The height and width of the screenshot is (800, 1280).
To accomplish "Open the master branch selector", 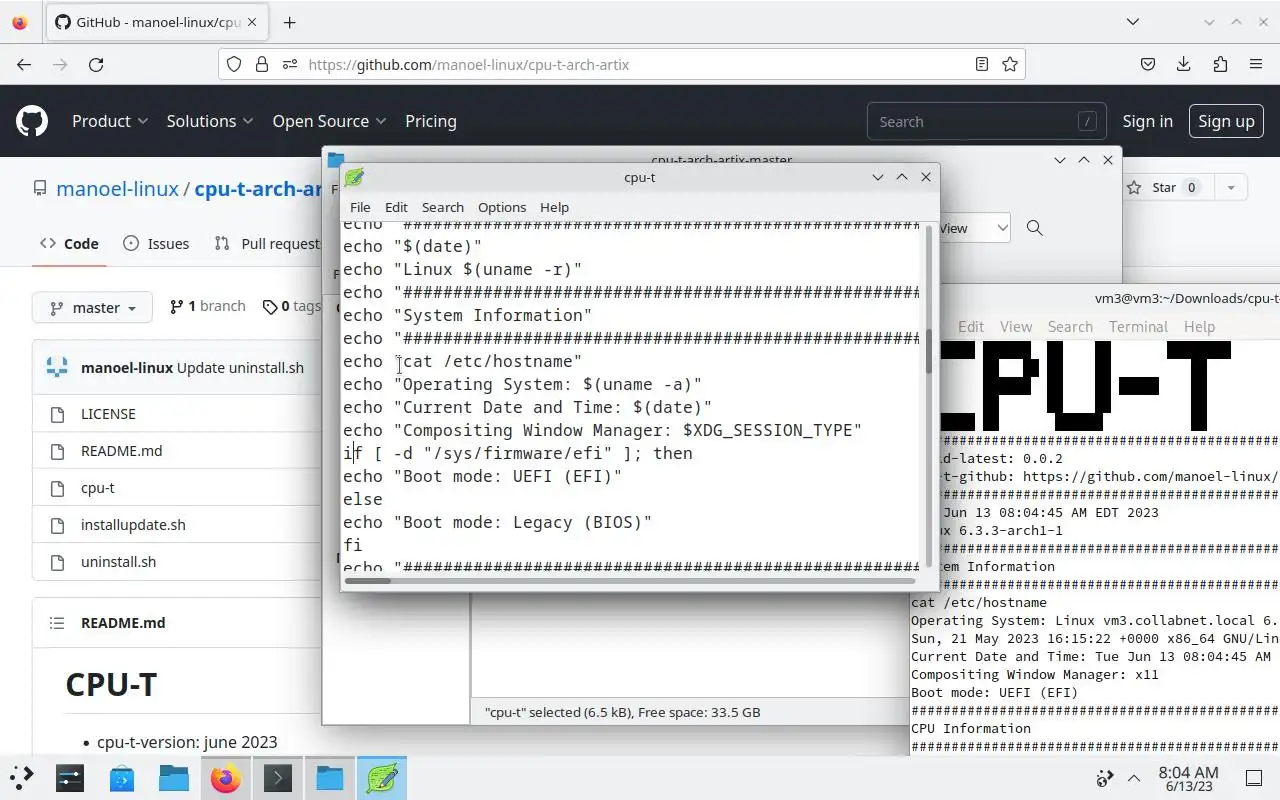I will click(92, 308).
